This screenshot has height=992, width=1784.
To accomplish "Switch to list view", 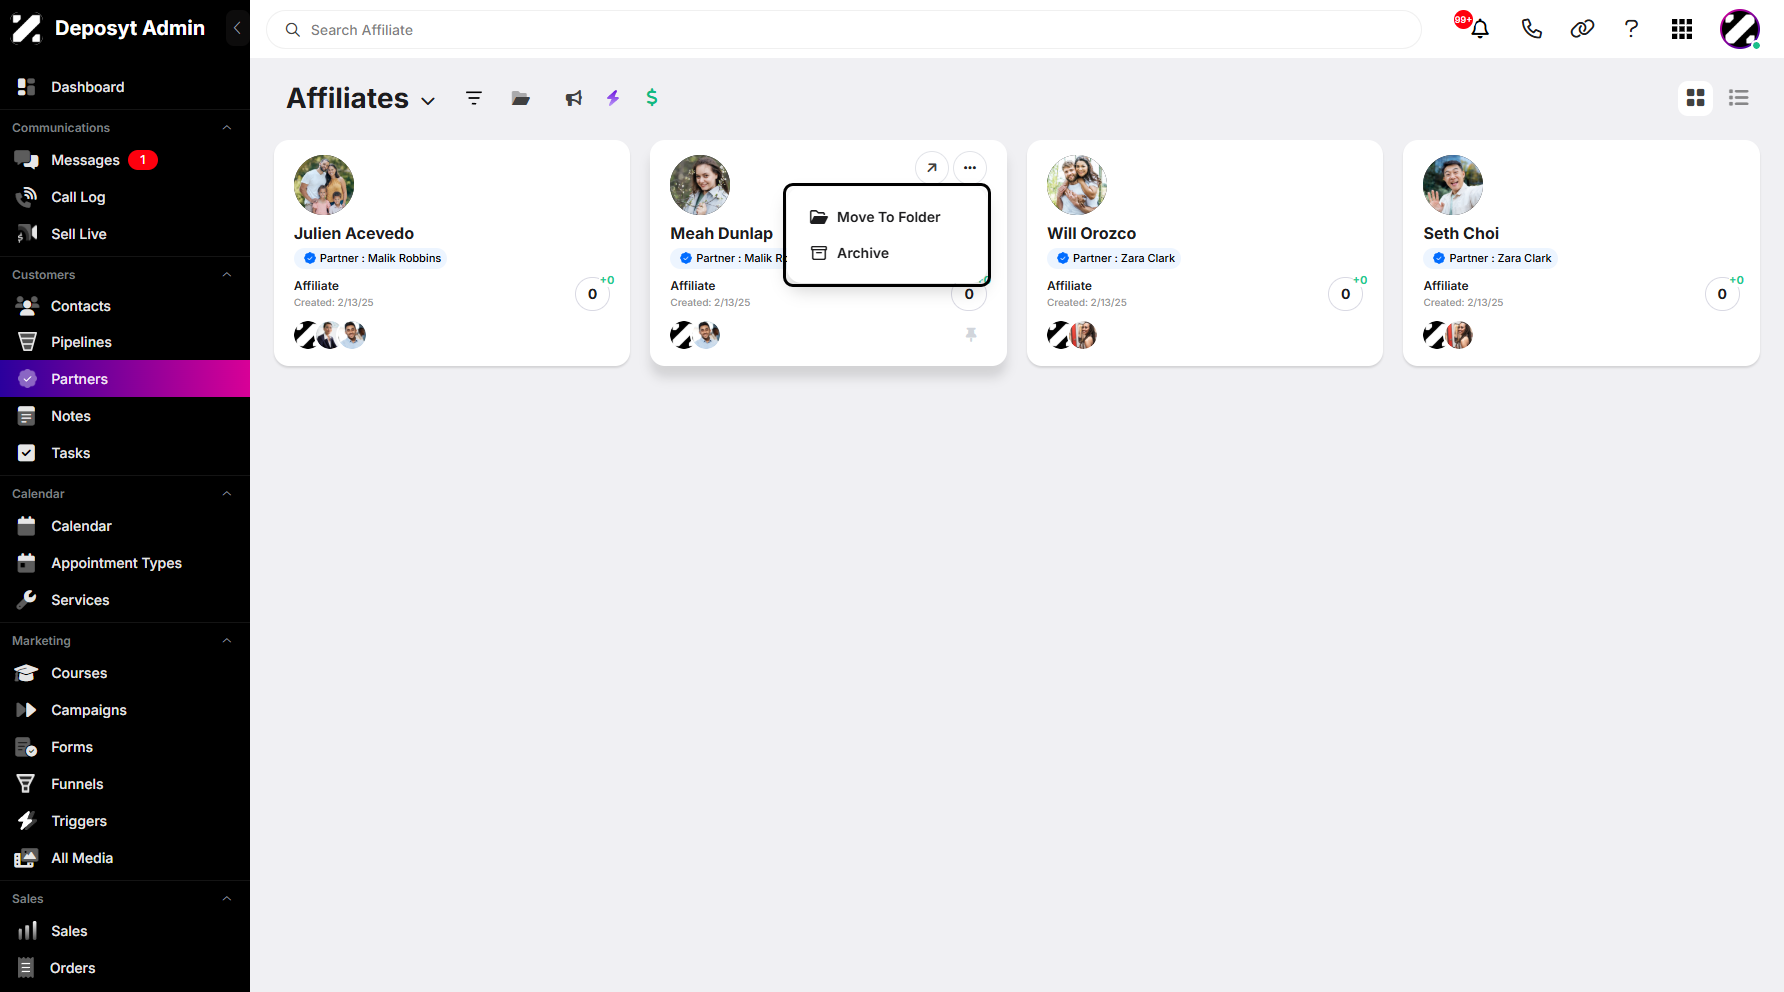I will pos(1739,98).
